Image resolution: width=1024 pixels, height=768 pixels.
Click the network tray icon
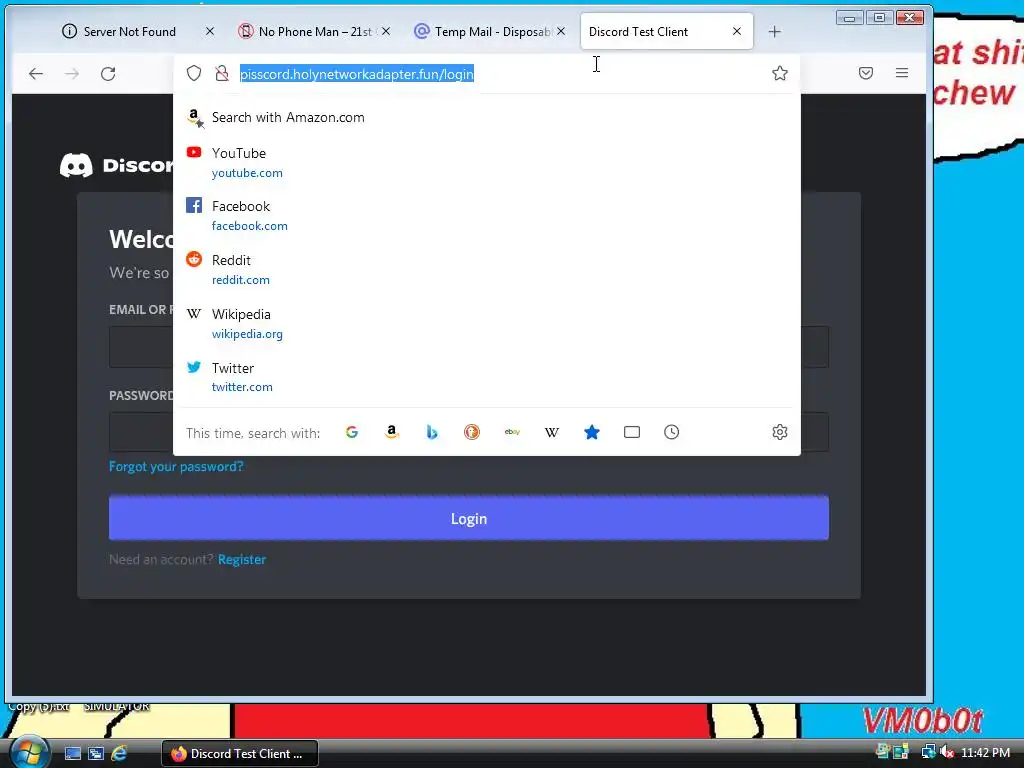(x=928, y=753)
